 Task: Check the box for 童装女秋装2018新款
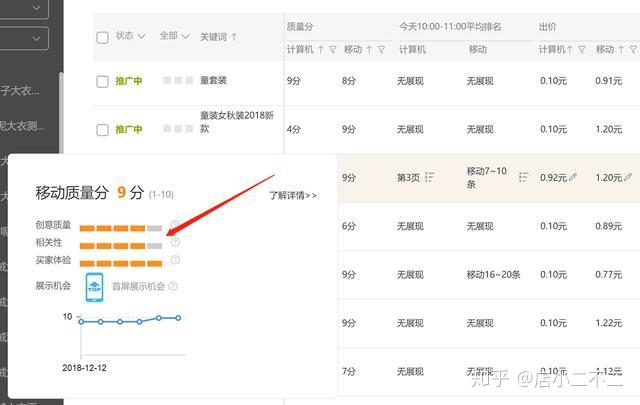[x=102, y=130]
